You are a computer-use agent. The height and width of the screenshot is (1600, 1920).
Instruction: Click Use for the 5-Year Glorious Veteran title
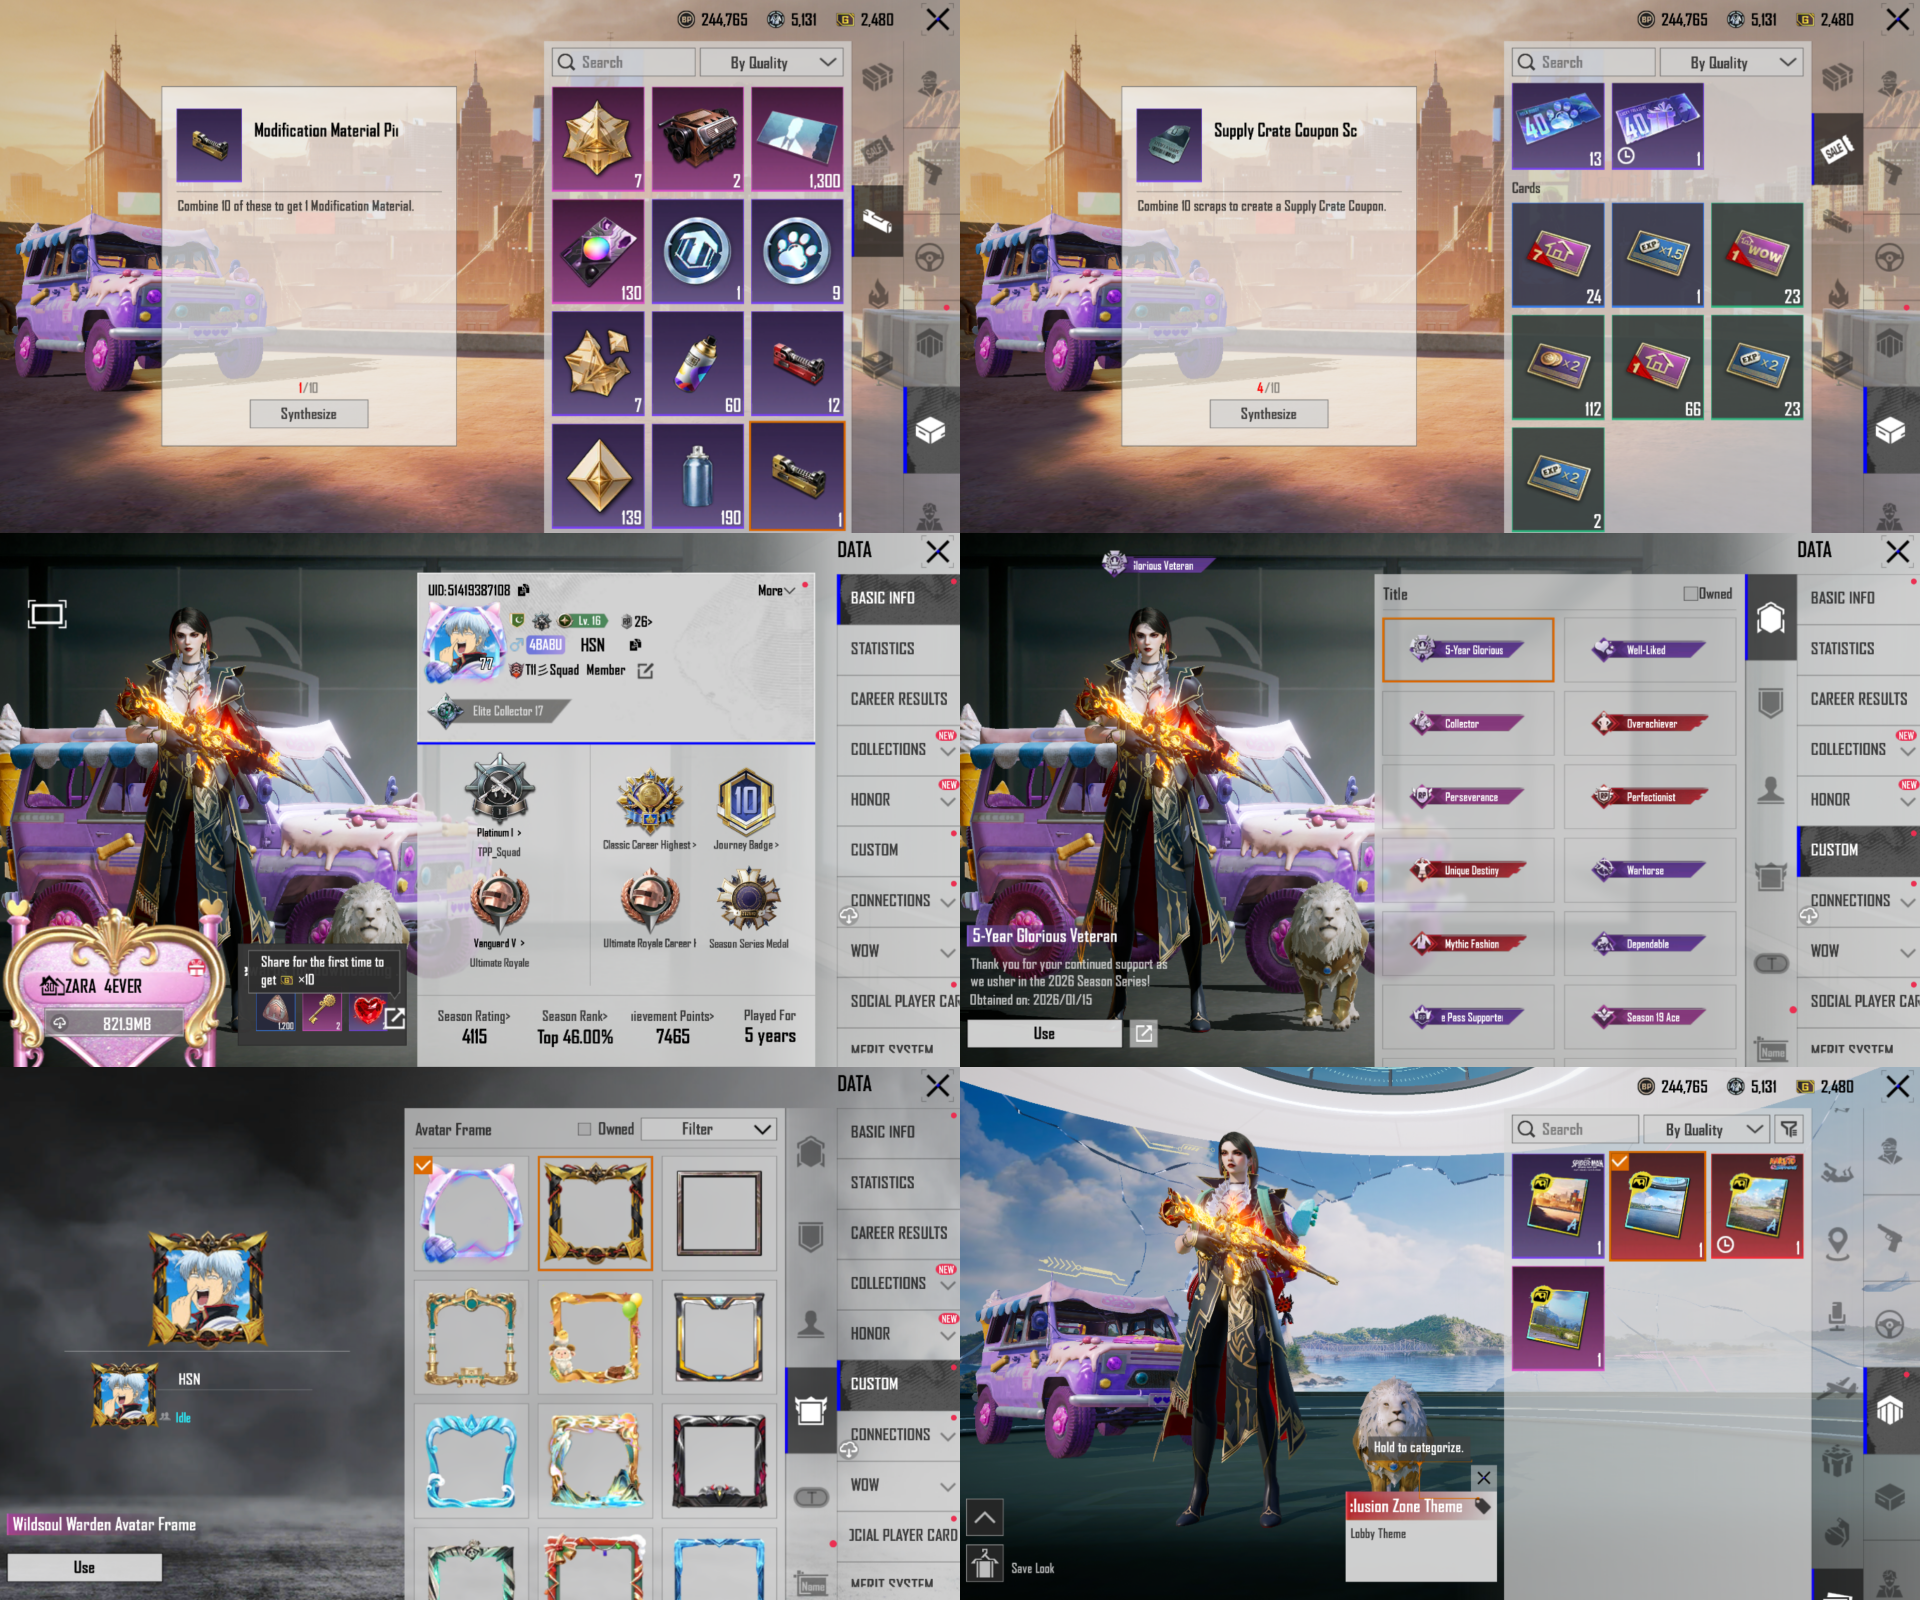click(x=1044, y=1034)
